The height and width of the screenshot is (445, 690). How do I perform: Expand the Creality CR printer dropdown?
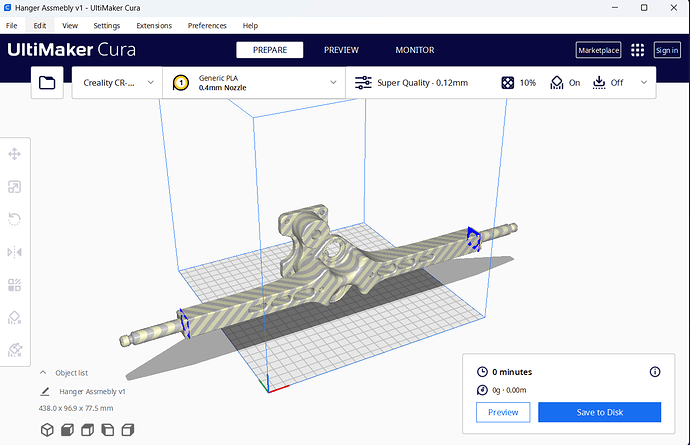click(117, 83)
